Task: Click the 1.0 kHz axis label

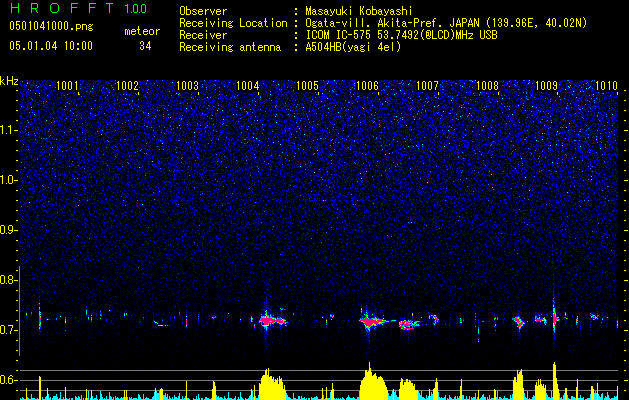Action: (x=8, y=180)
